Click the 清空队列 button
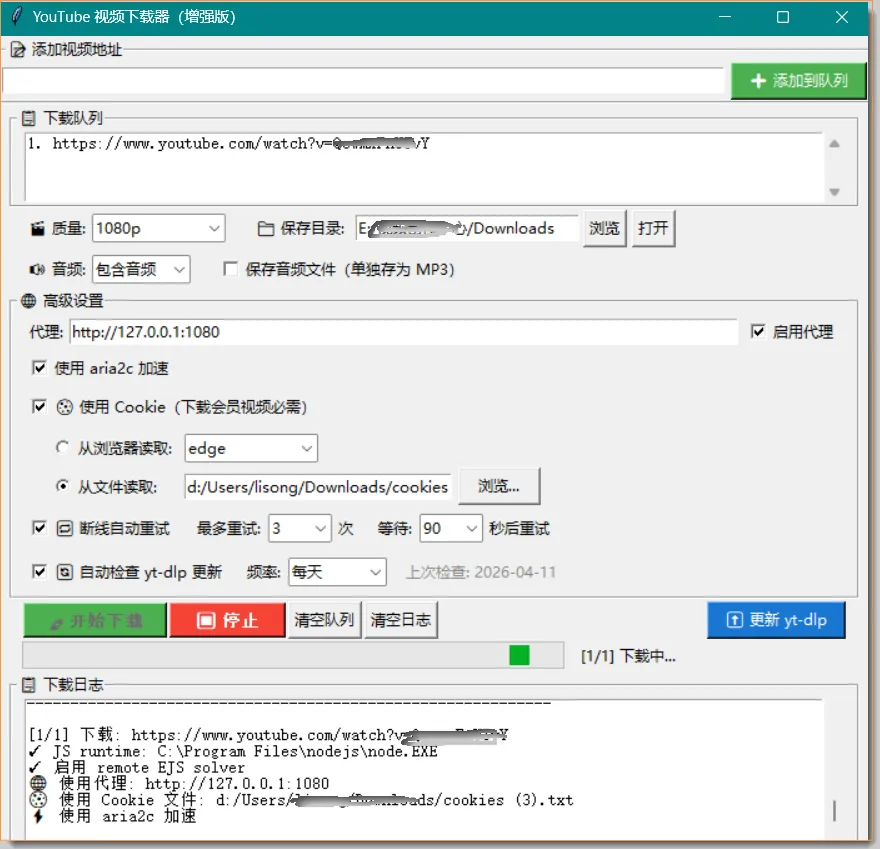Screen dimensions: 880x849 324,620
